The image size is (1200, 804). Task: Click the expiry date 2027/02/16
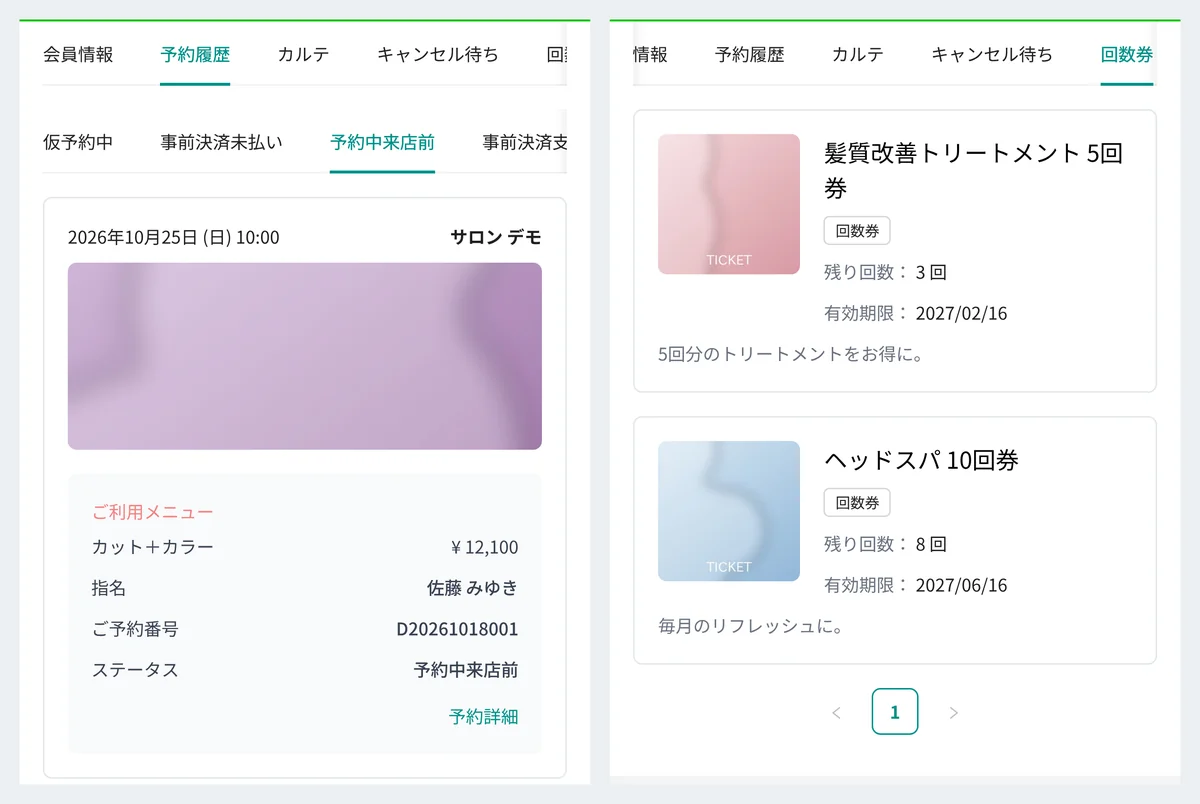[961, 313]
